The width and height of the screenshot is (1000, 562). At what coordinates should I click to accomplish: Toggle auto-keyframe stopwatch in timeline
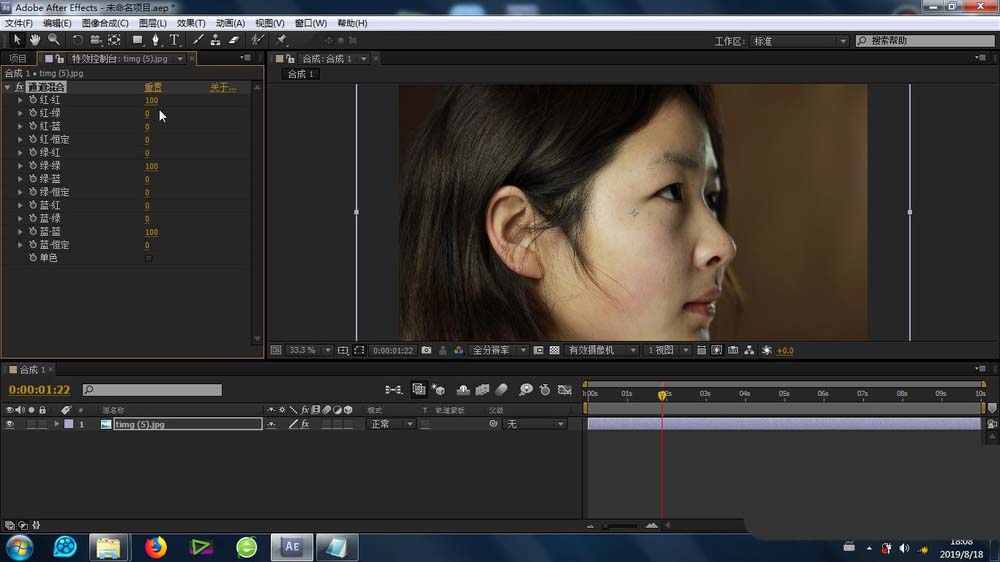click(545, 390)
